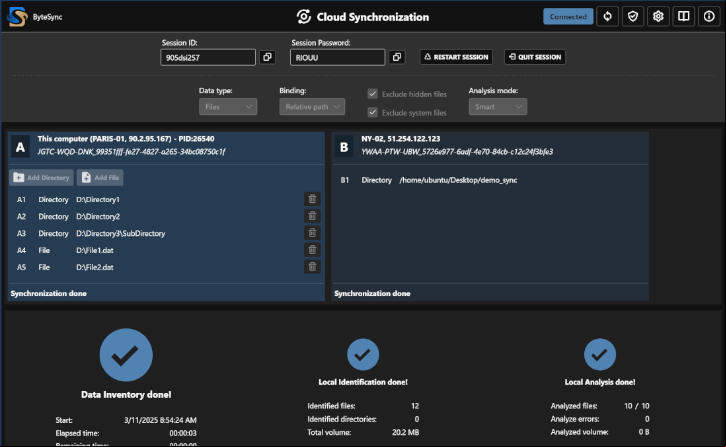Delete the A4 File1.dat entry

pos(313,250)
